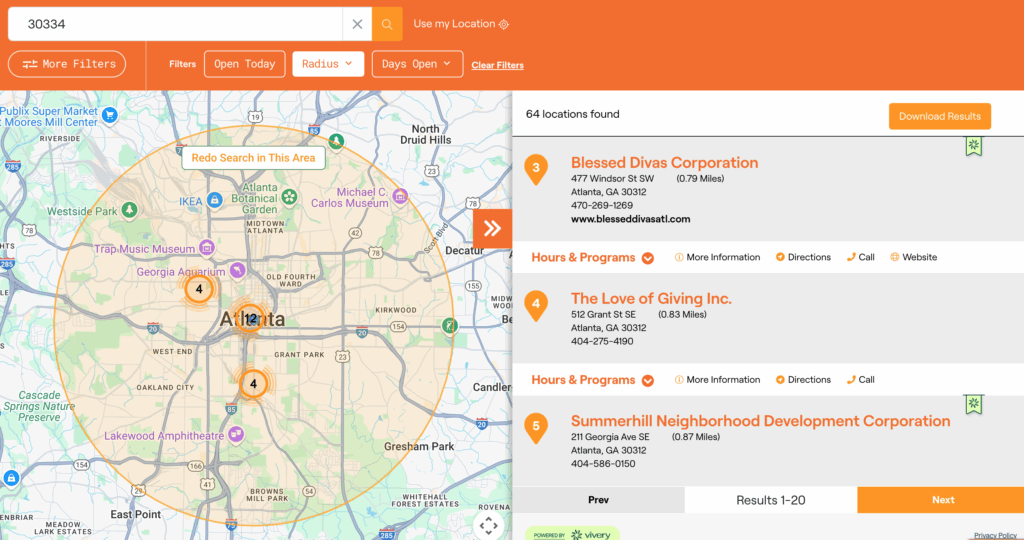
Task: Click map cluster marker showing 12
Action: (x=251, y=319)
